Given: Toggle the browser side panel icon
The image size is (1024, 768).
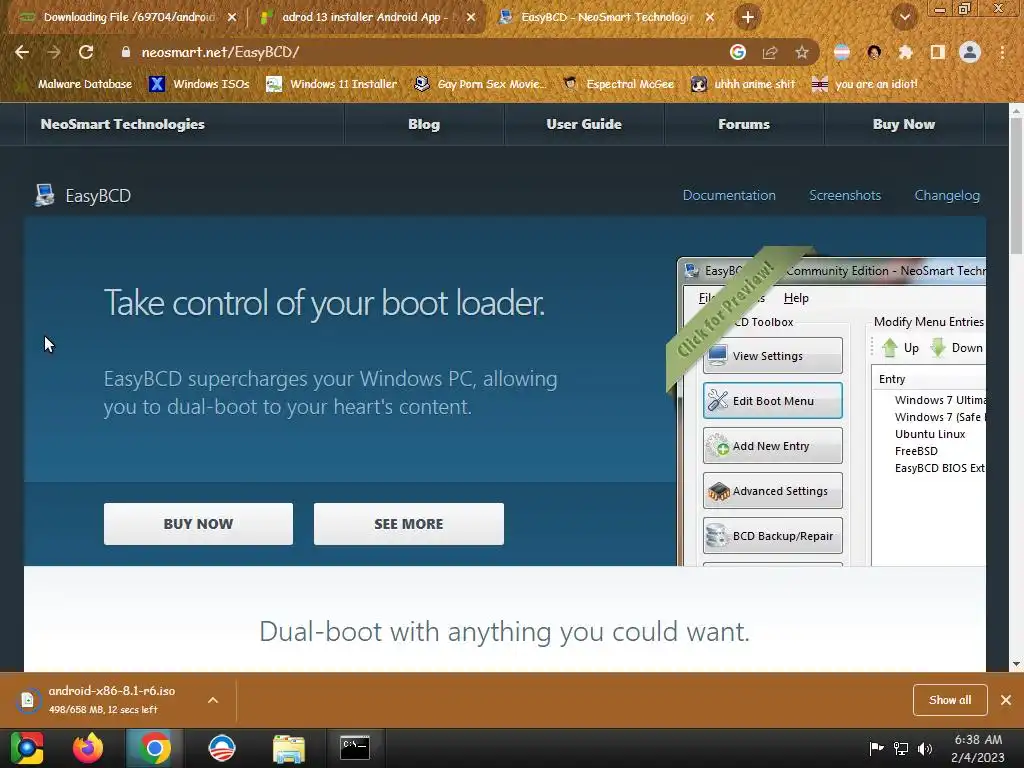Looking at the screenshot, I should [x=937, y=52].
